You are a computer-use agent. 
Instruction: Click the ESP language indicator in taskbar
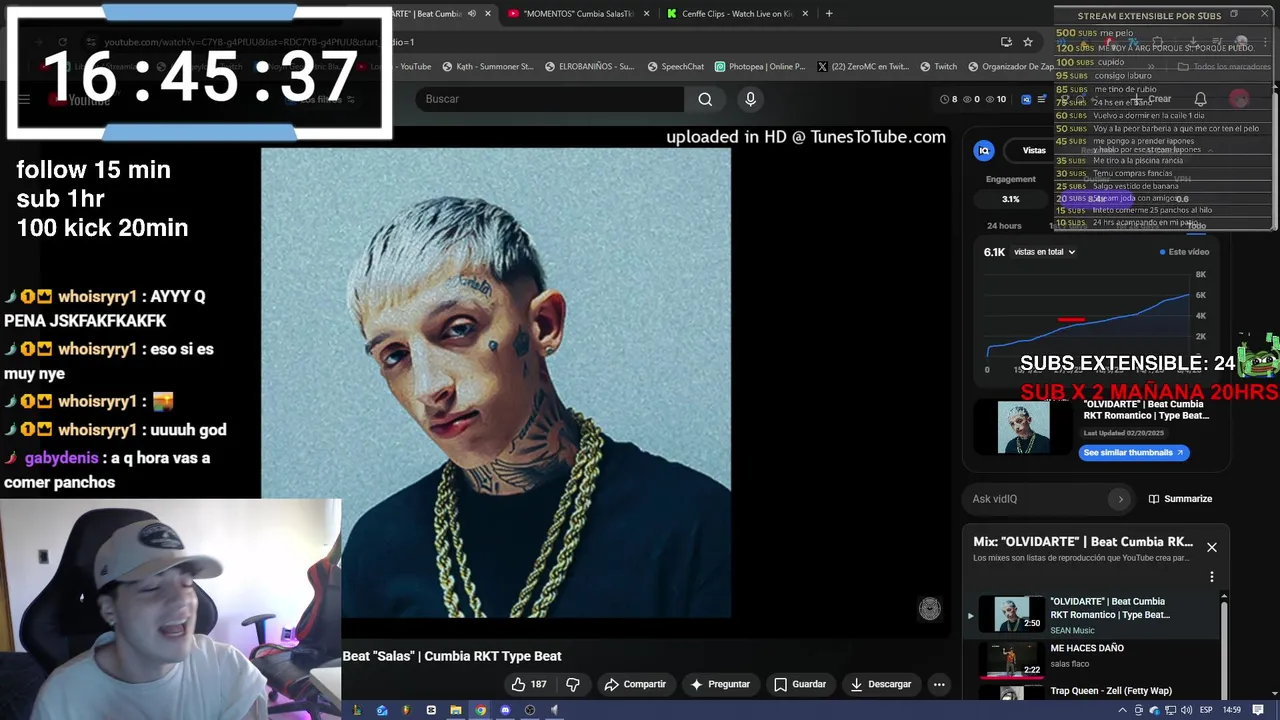pyautogui.click(x=1206, y=710)
